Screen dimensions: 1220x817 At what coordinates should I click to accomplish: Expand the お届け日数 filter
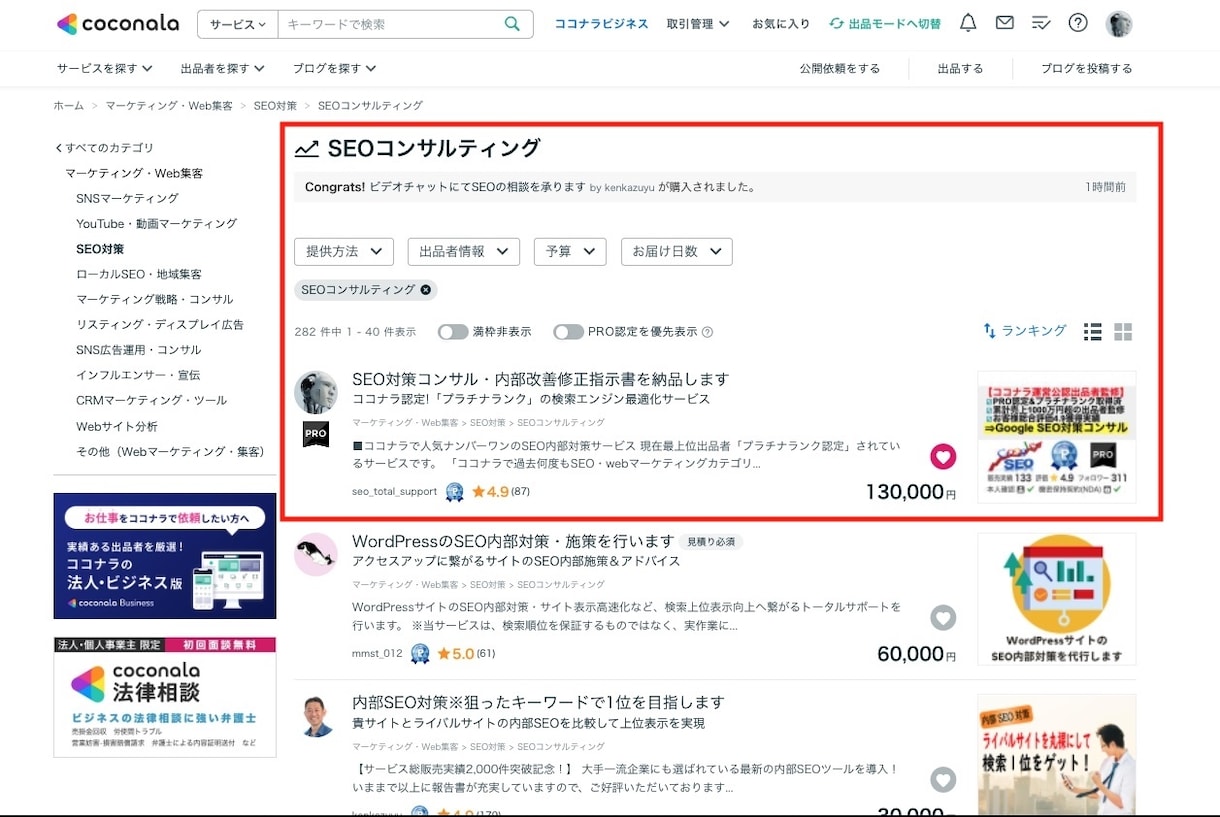pyautogui.click(x=677, y=252)
